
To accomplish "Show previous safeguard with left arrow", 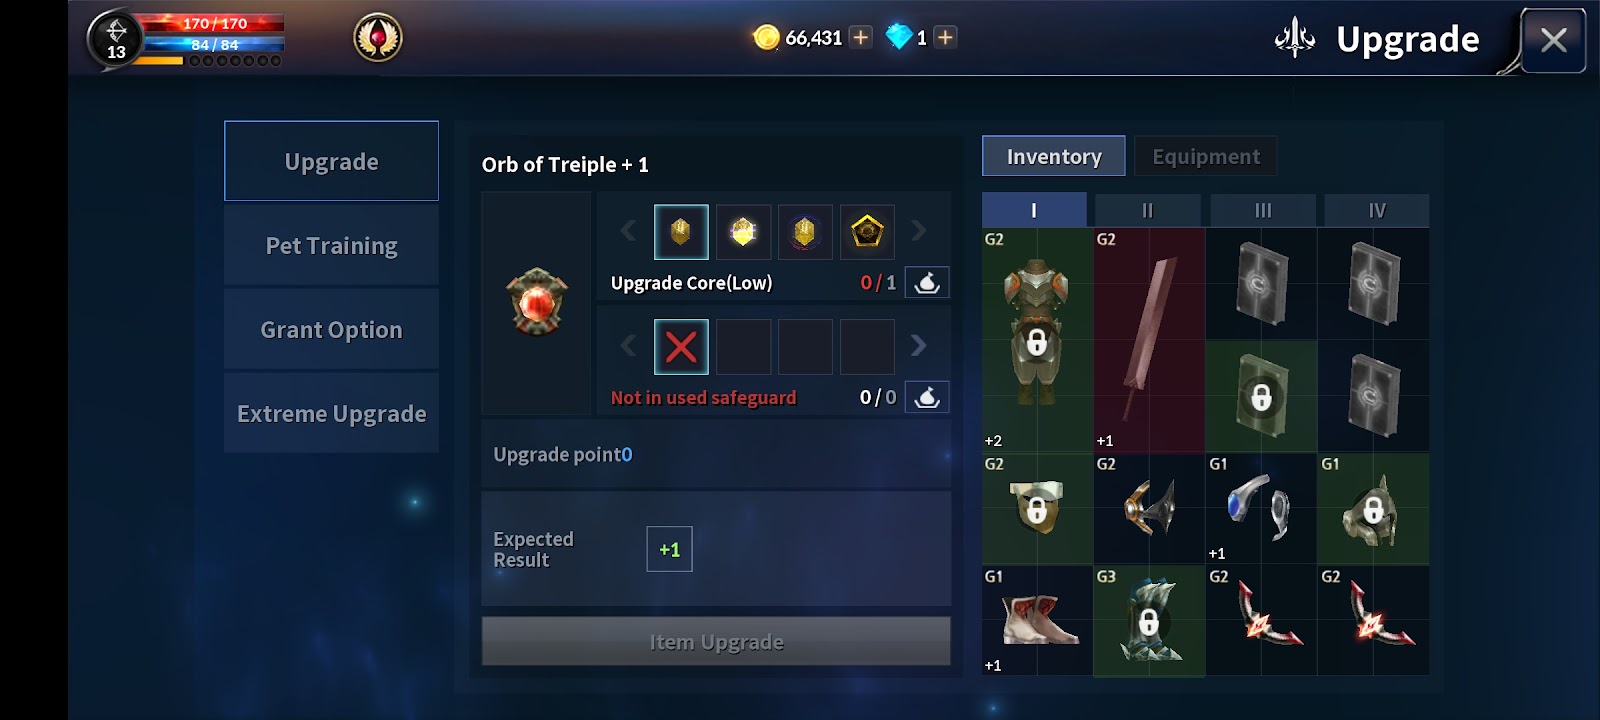I will pyautogui.click(x=628, y=346).
